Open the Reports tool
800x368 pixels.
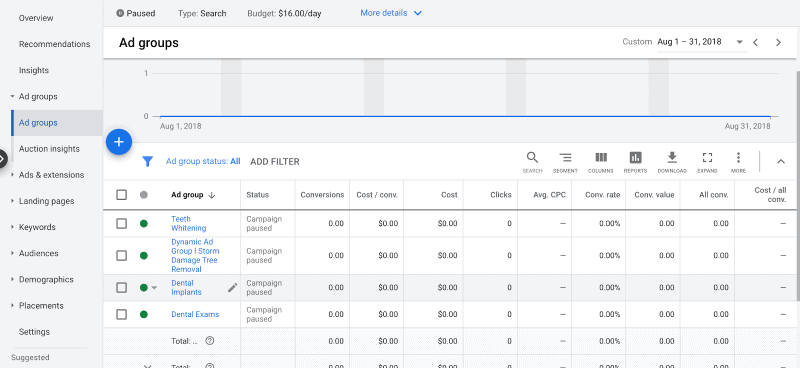tap(635, 162)
